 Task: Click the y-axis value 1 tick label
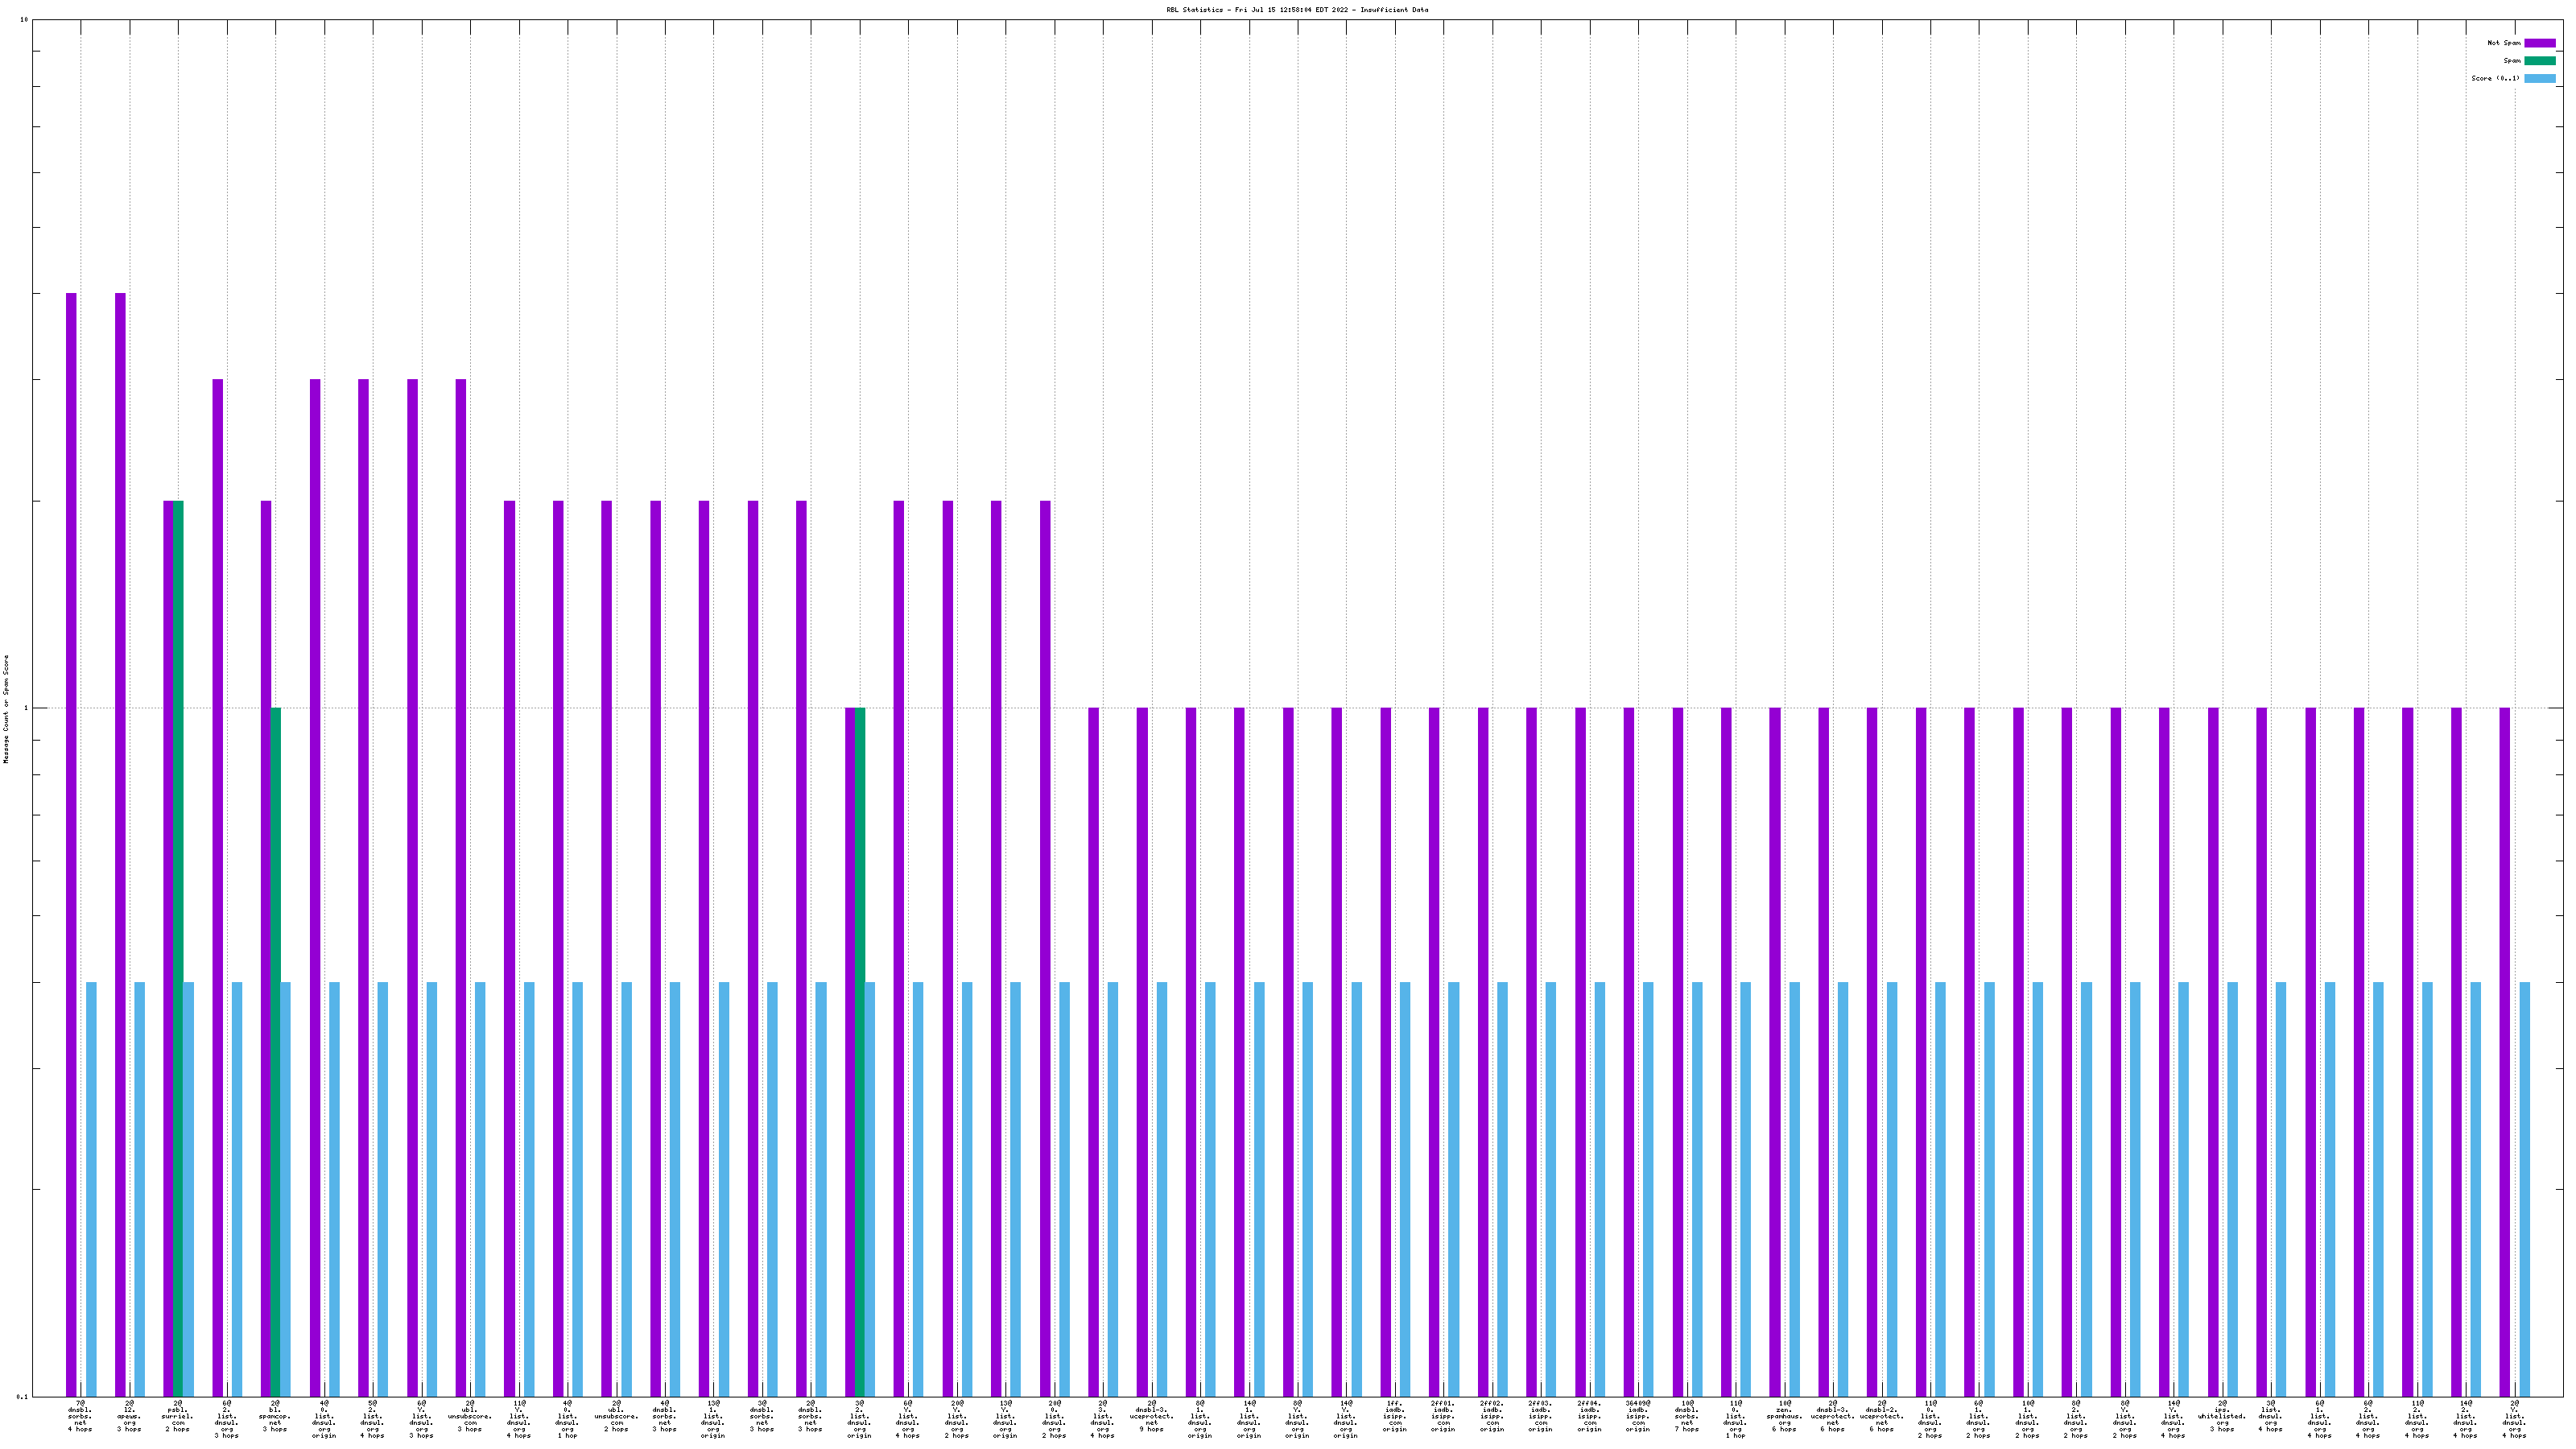[24, 708]
